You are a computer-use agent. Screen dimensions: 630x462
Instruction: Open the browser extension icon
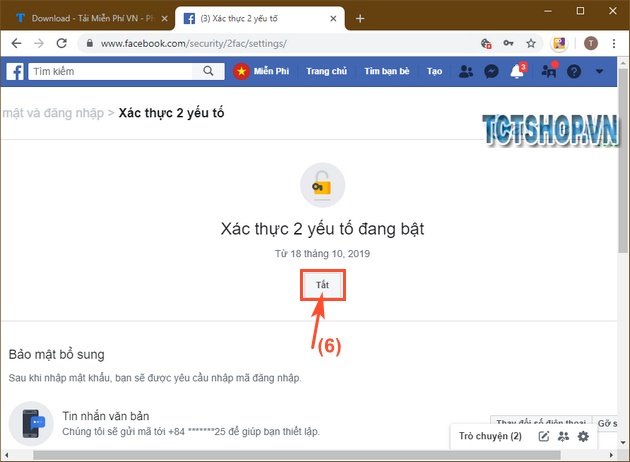(x=559, y=43)
